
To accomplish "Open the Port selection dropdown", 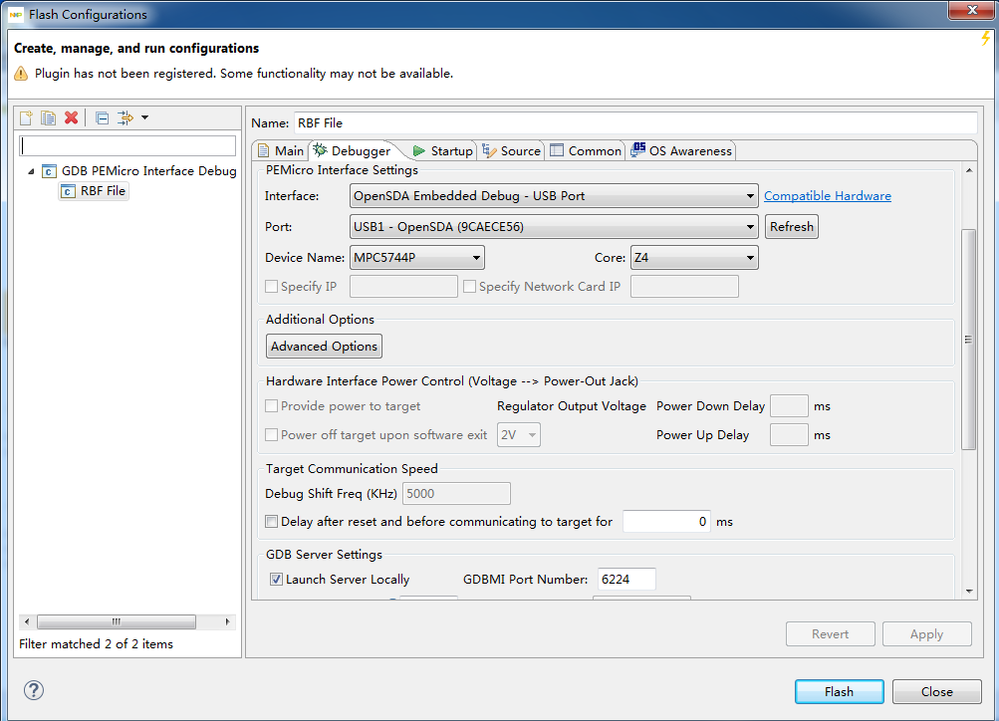I will pos(554,227).
